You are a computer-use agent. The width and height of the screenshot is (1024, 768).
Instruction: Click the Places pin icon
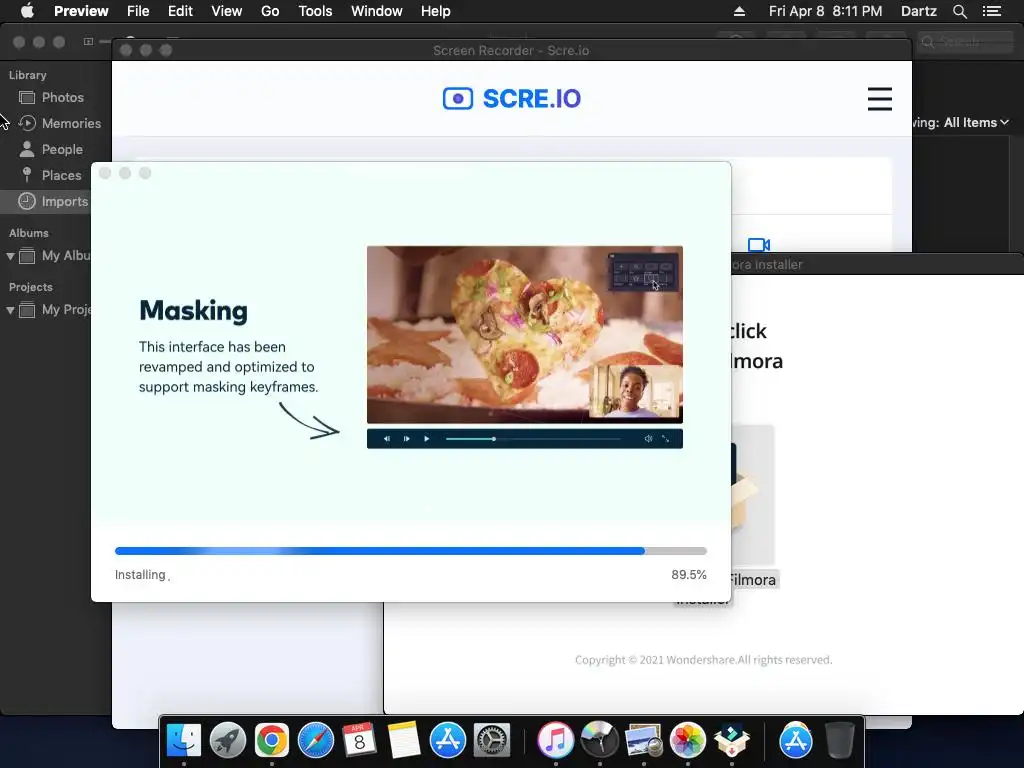pos(27,174)
